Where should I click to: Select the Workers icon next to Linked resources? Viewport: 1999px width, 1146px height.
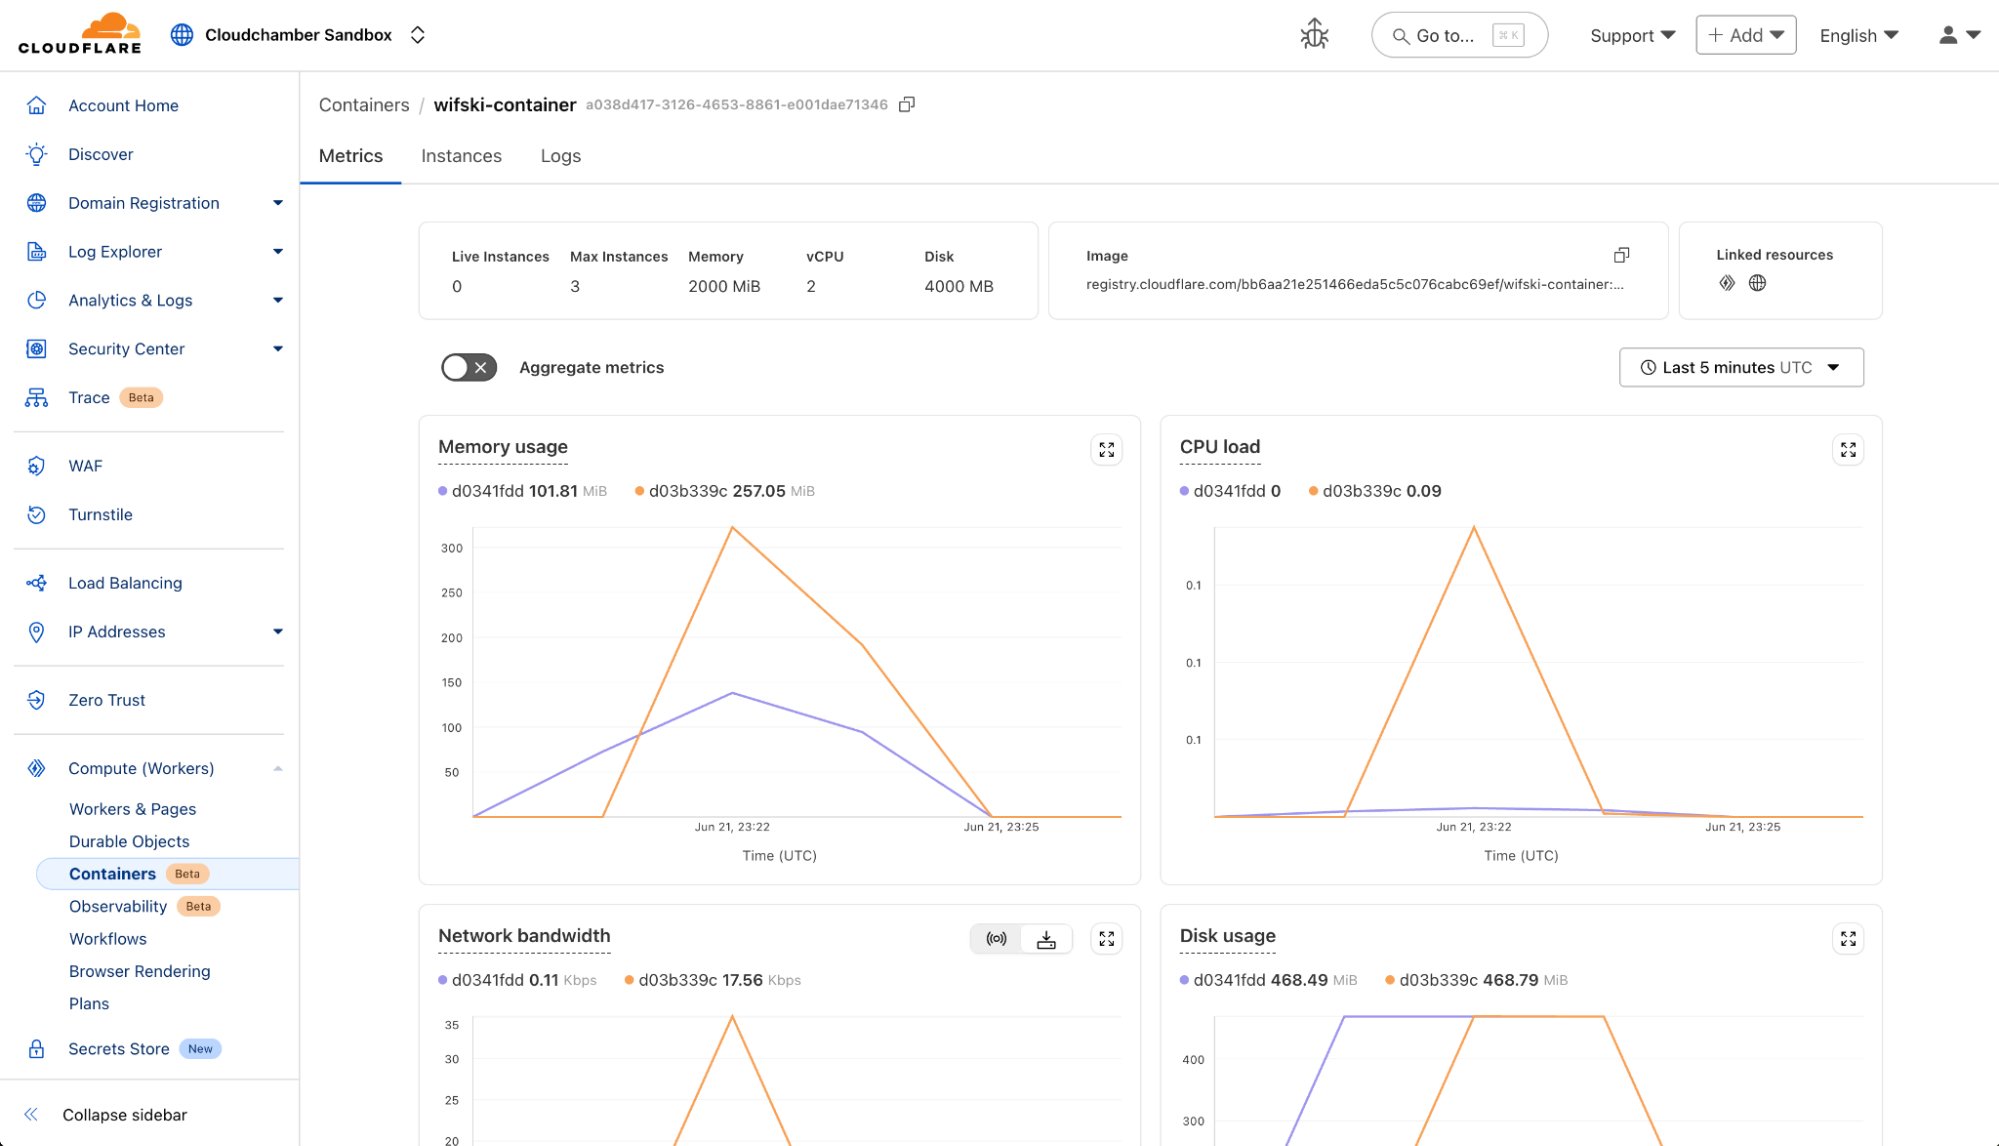coord(1727,283)
